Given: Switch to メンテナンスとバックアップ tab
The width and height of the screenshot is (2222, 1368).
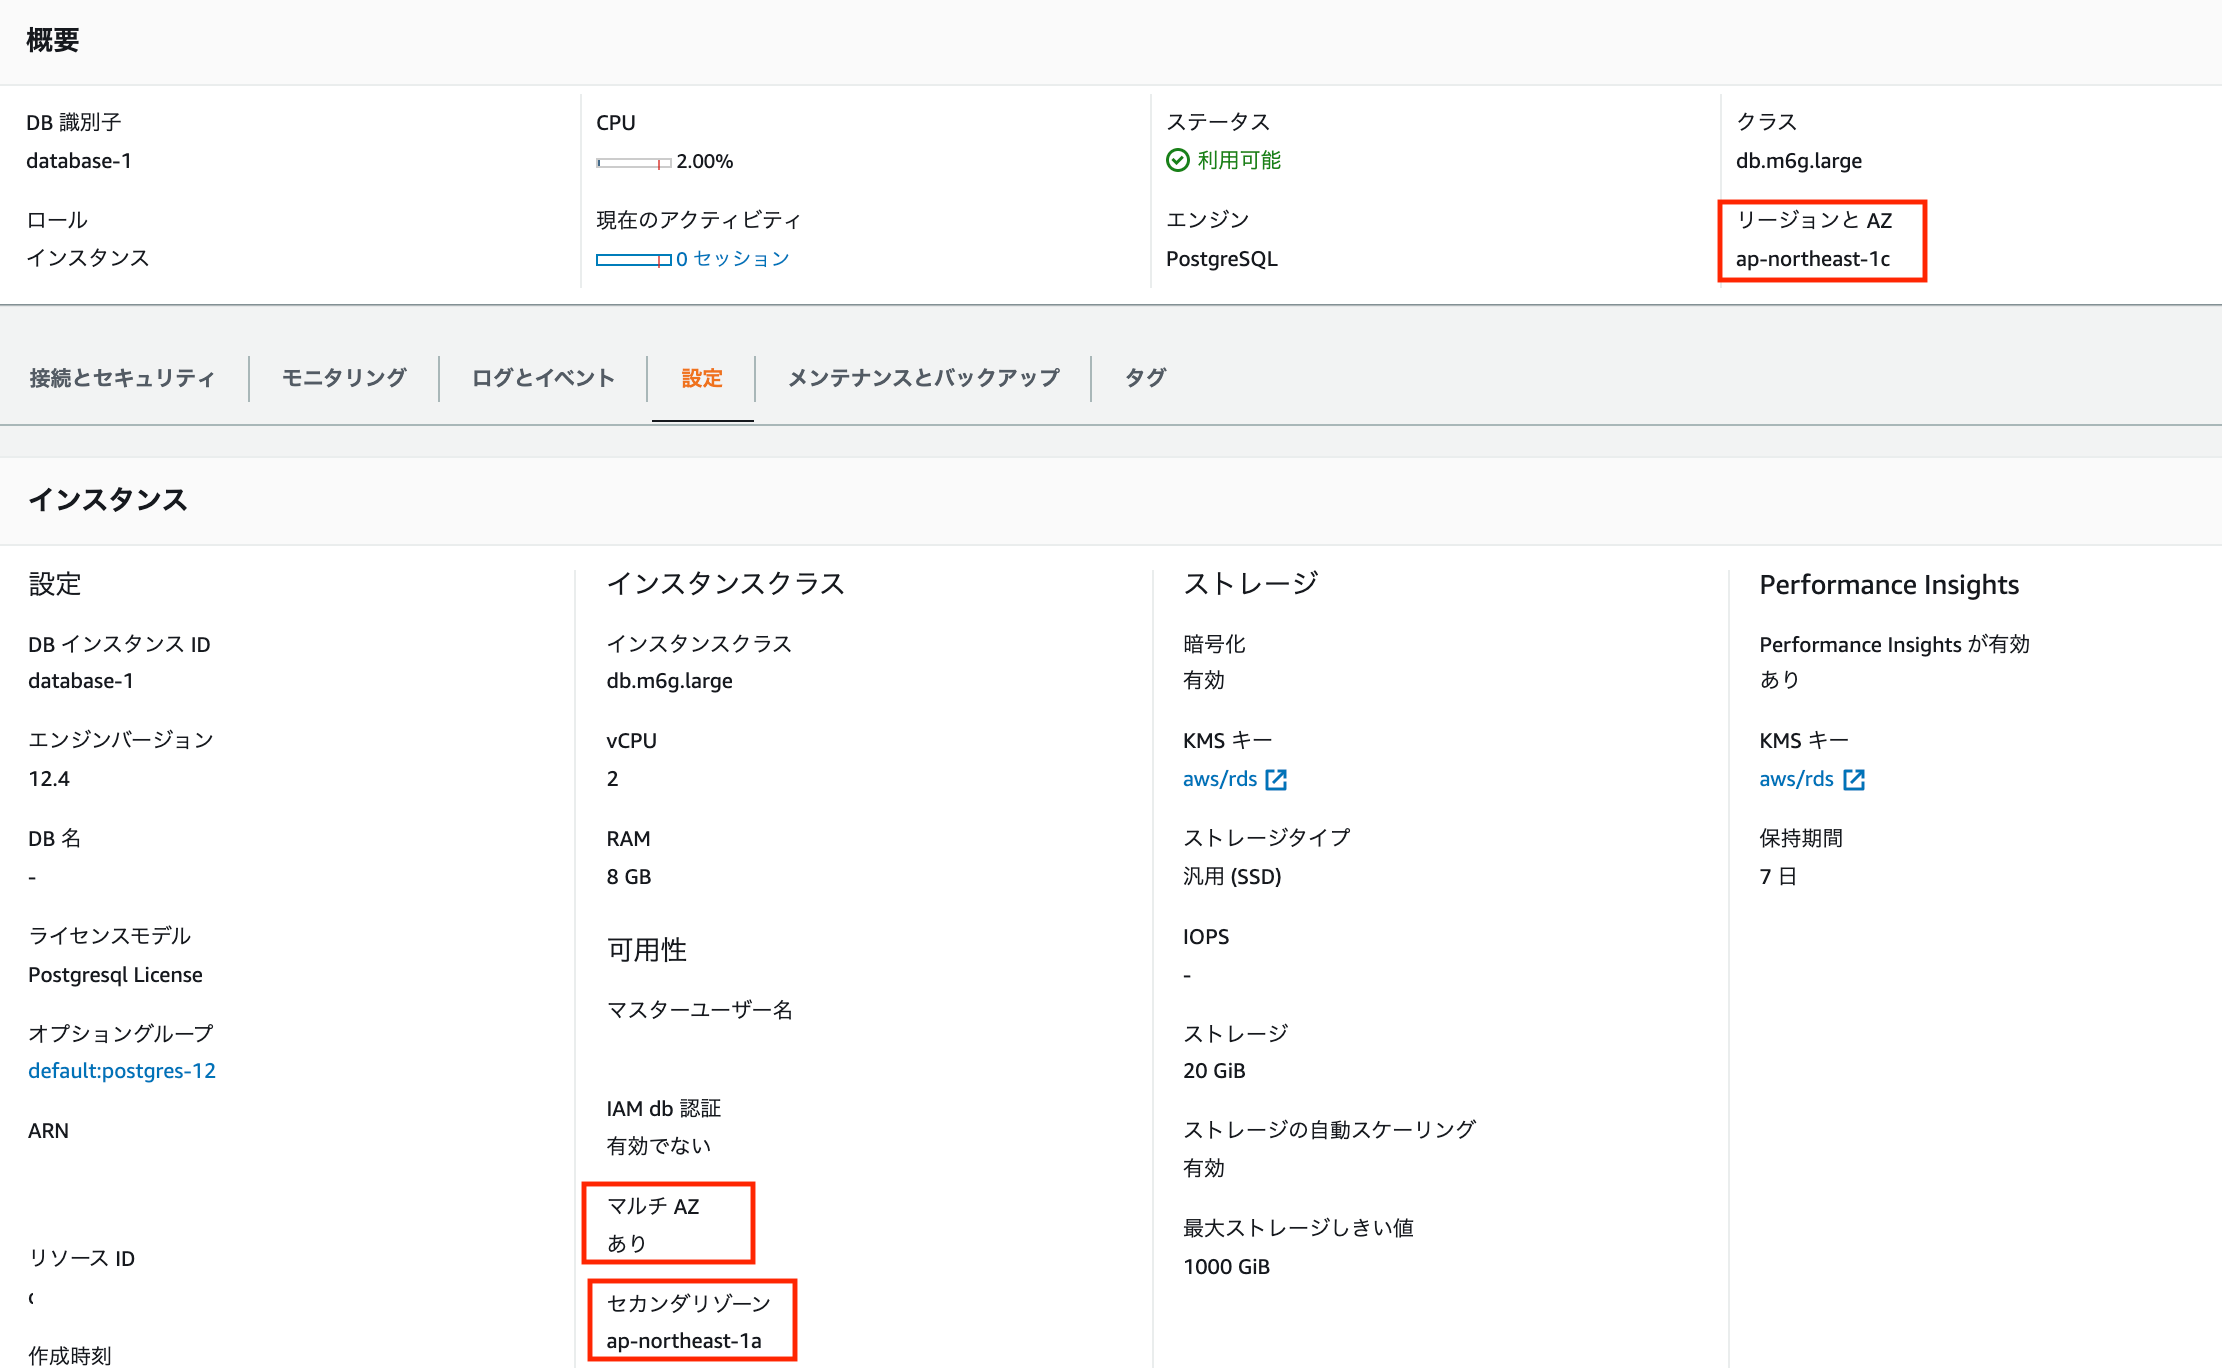Looking at the screenshot, I should pyautogui.click(x=921, y=378).
